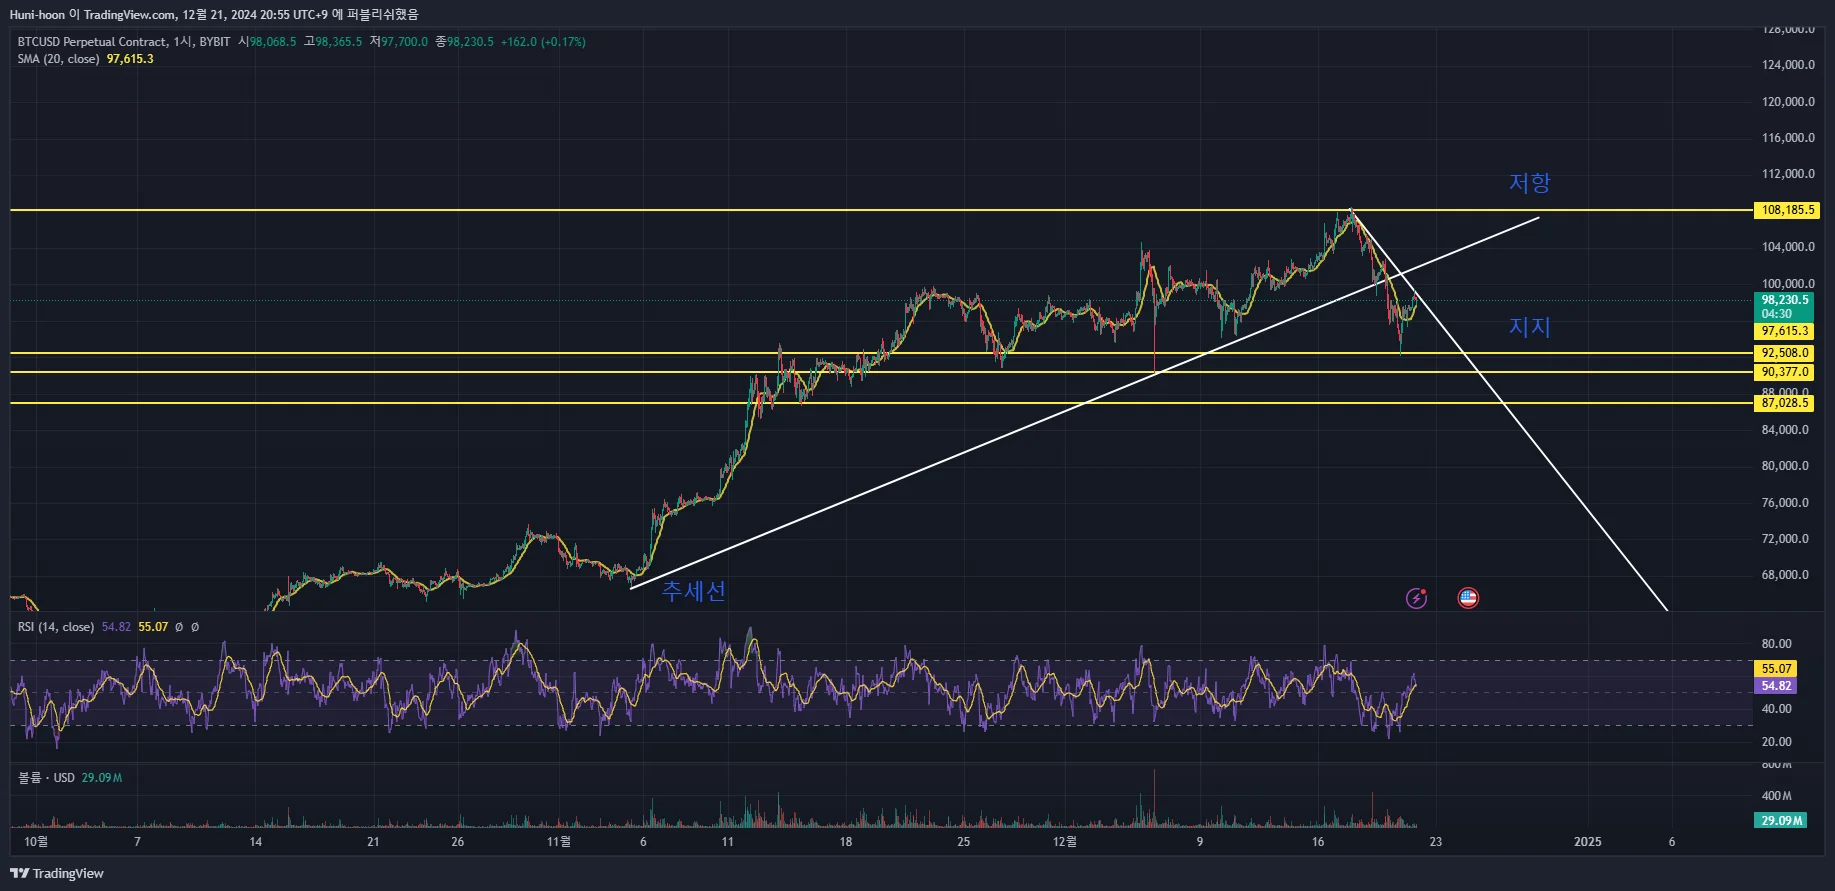
Task: Open the US flag economic event icon
Action: click(1467, 598)
